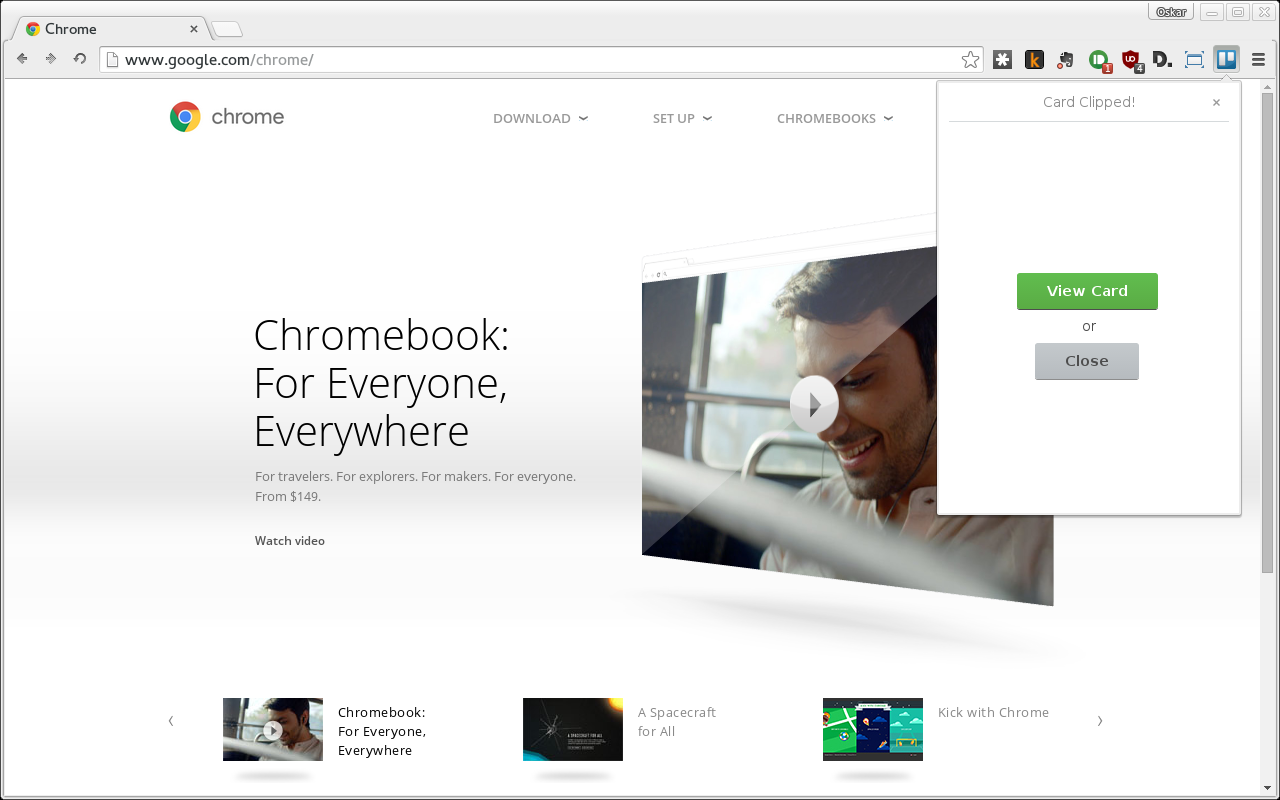Click the View Card button
Image resolution: width=1280 pixels, height=800 pixels.
tap(1087, 291)
